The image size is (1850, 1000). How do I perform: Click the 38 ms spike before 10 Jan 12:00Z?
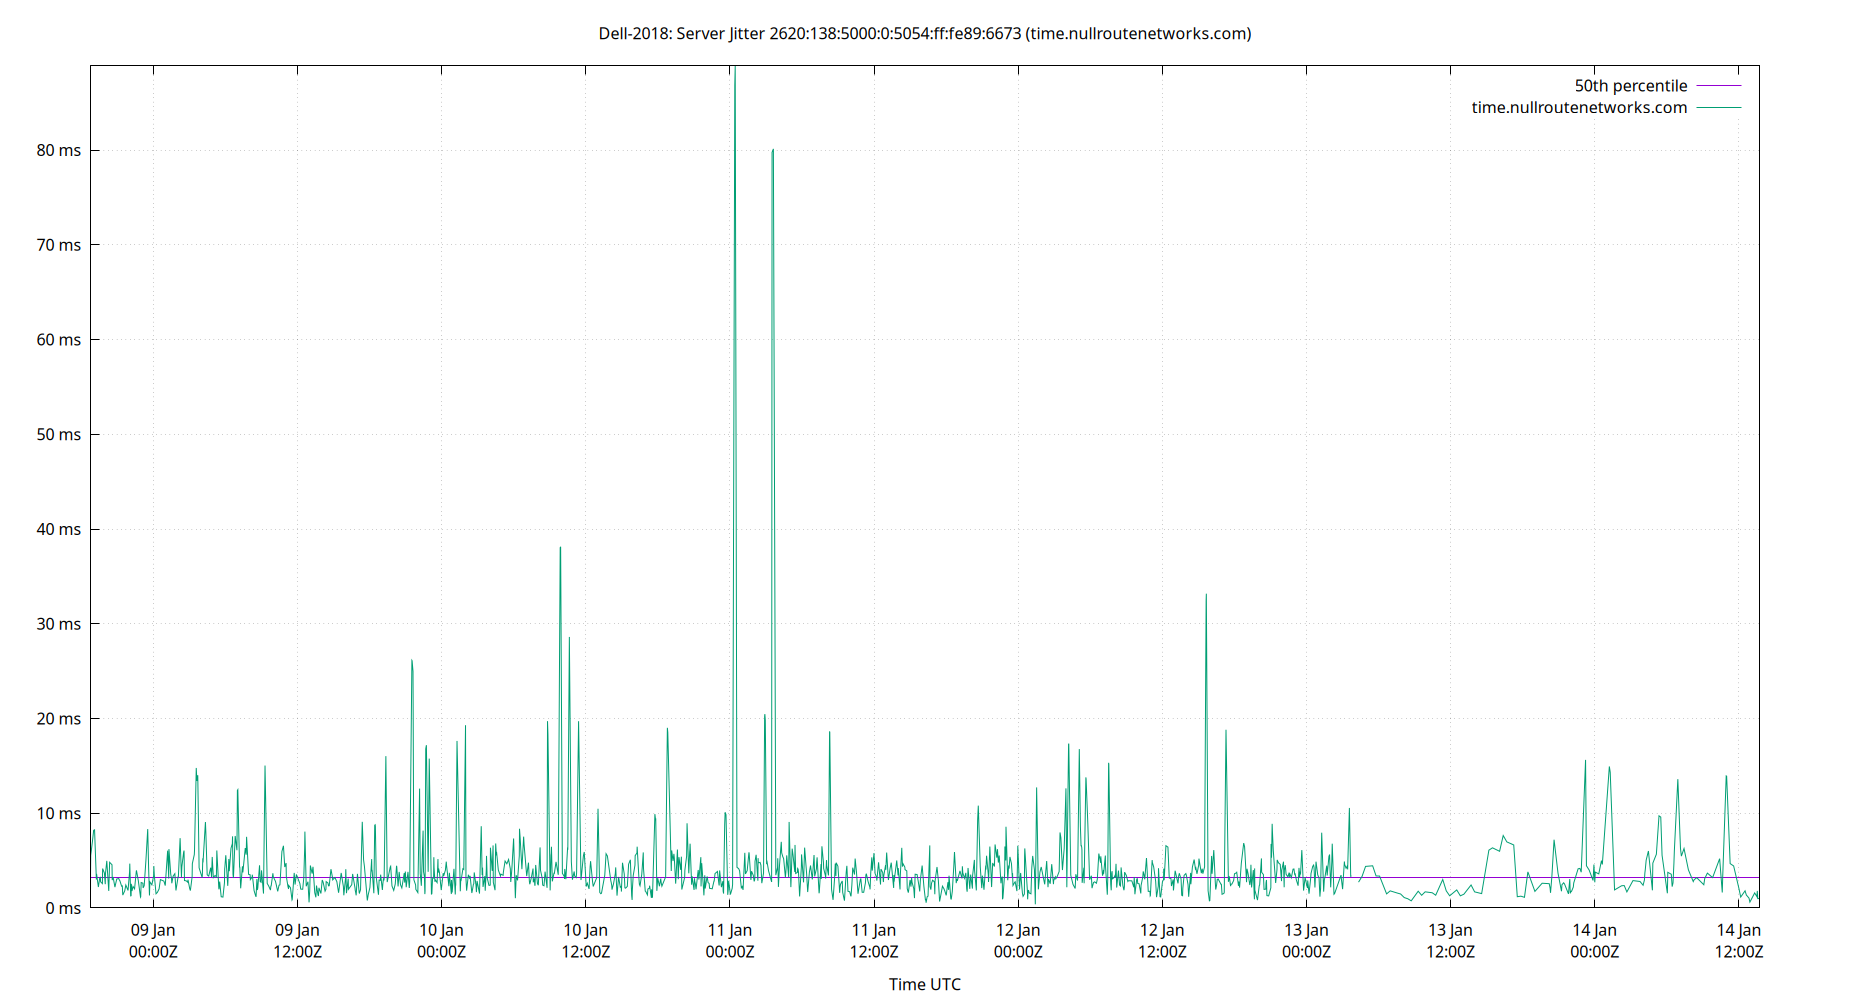(560, 548)
